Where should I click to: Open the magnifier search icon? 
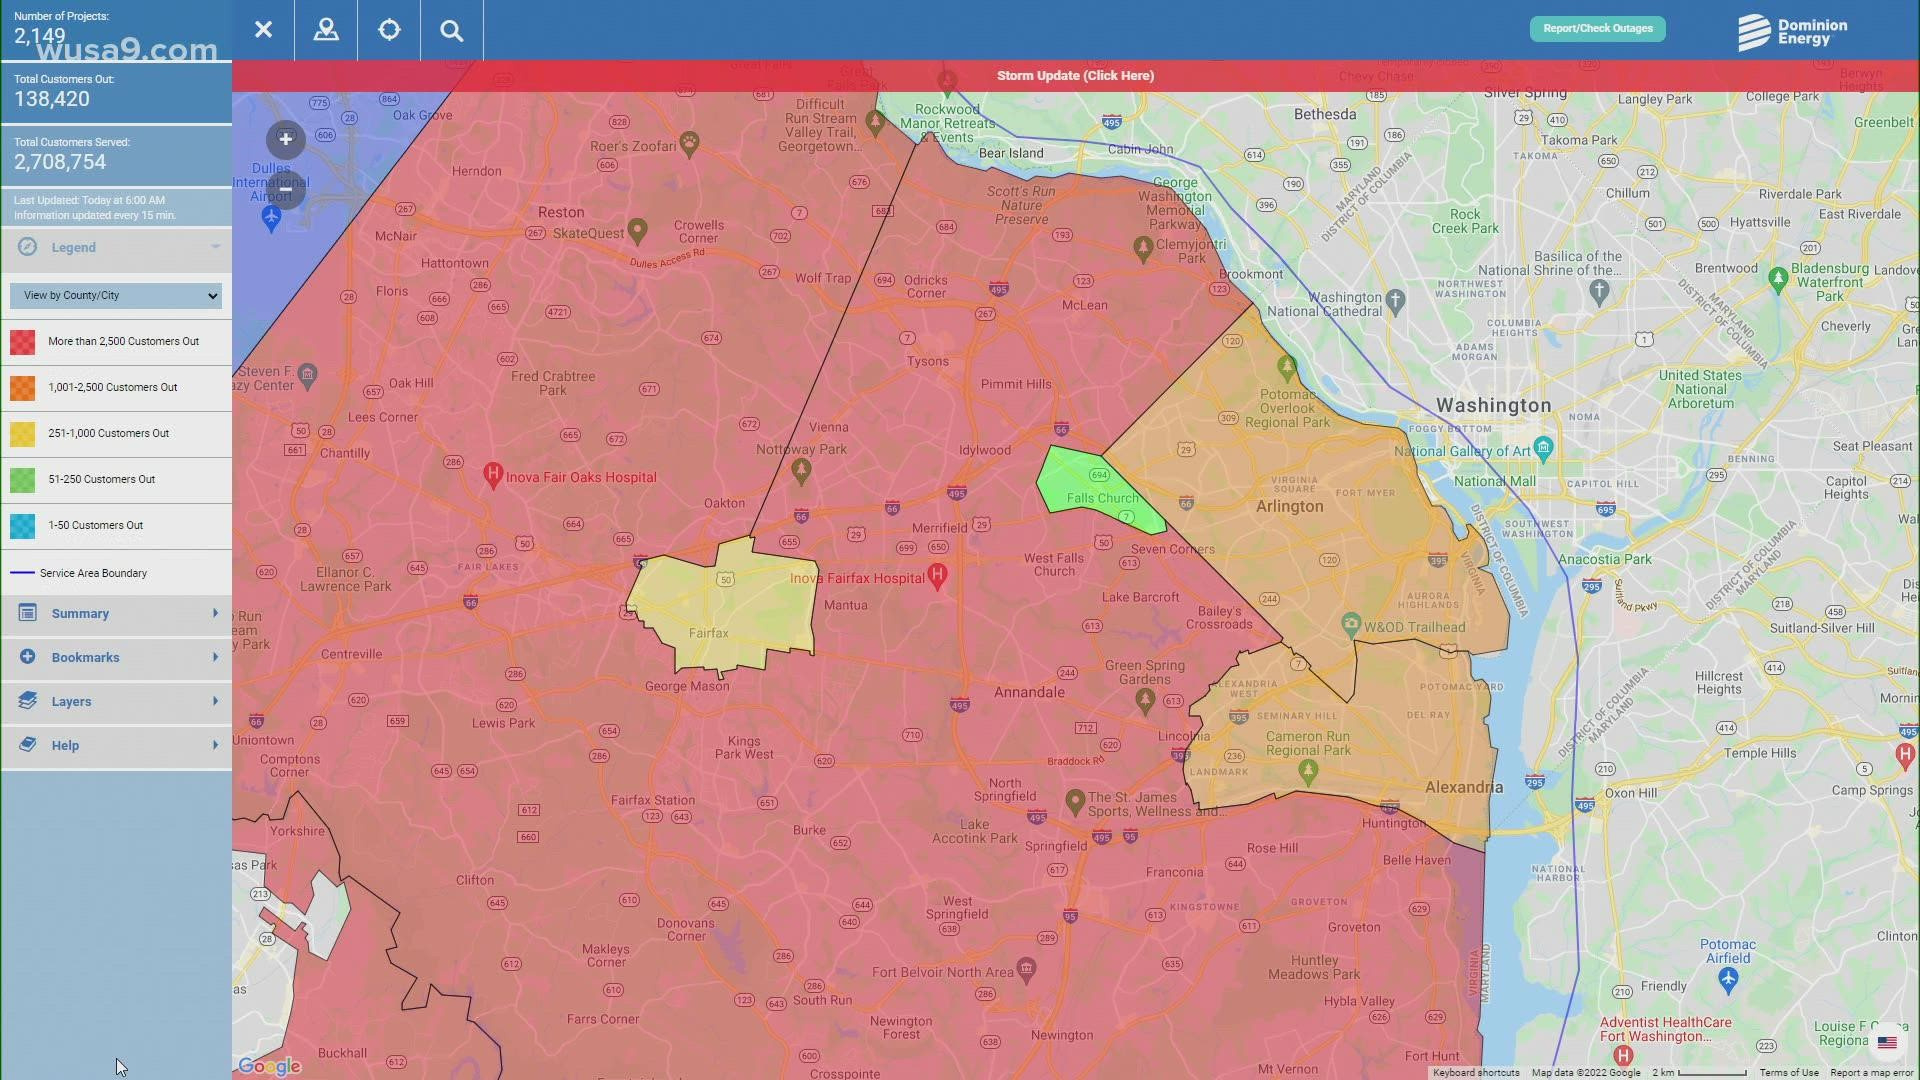[452, 30]
